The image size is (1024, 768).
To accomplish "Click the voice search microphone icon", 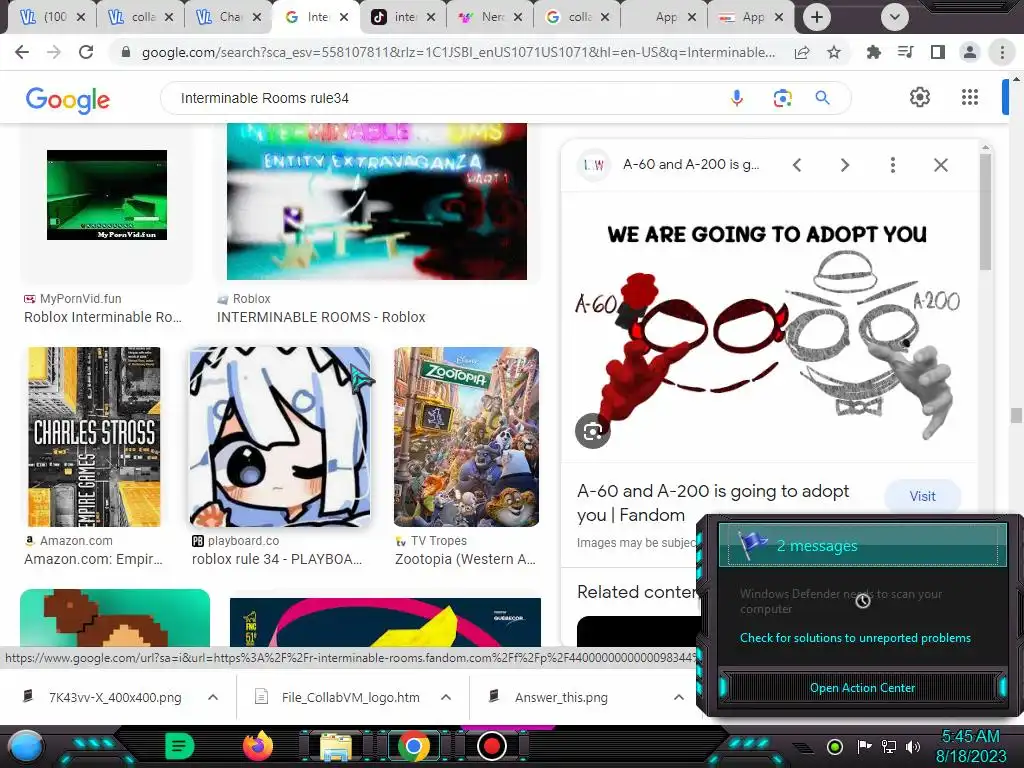I will tap(737, 98).
